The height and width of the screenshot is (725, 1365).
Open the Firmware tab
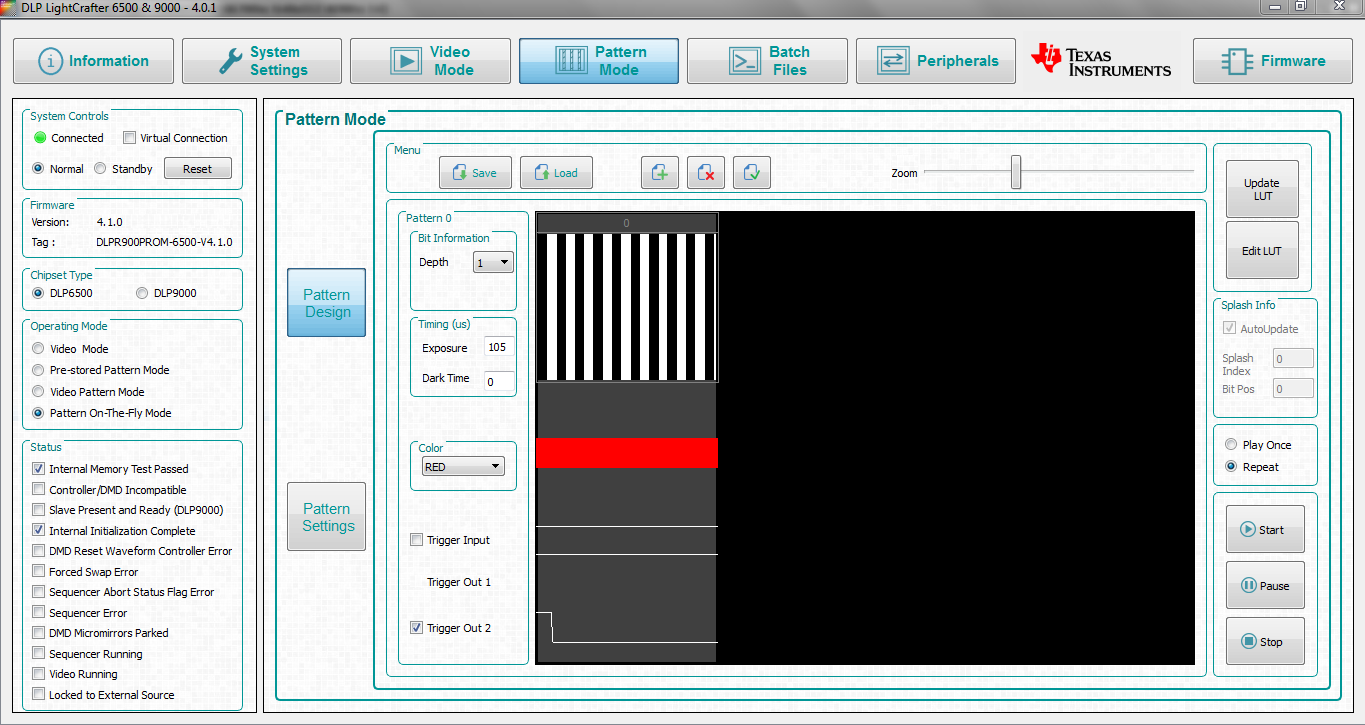pos(1273,61)
